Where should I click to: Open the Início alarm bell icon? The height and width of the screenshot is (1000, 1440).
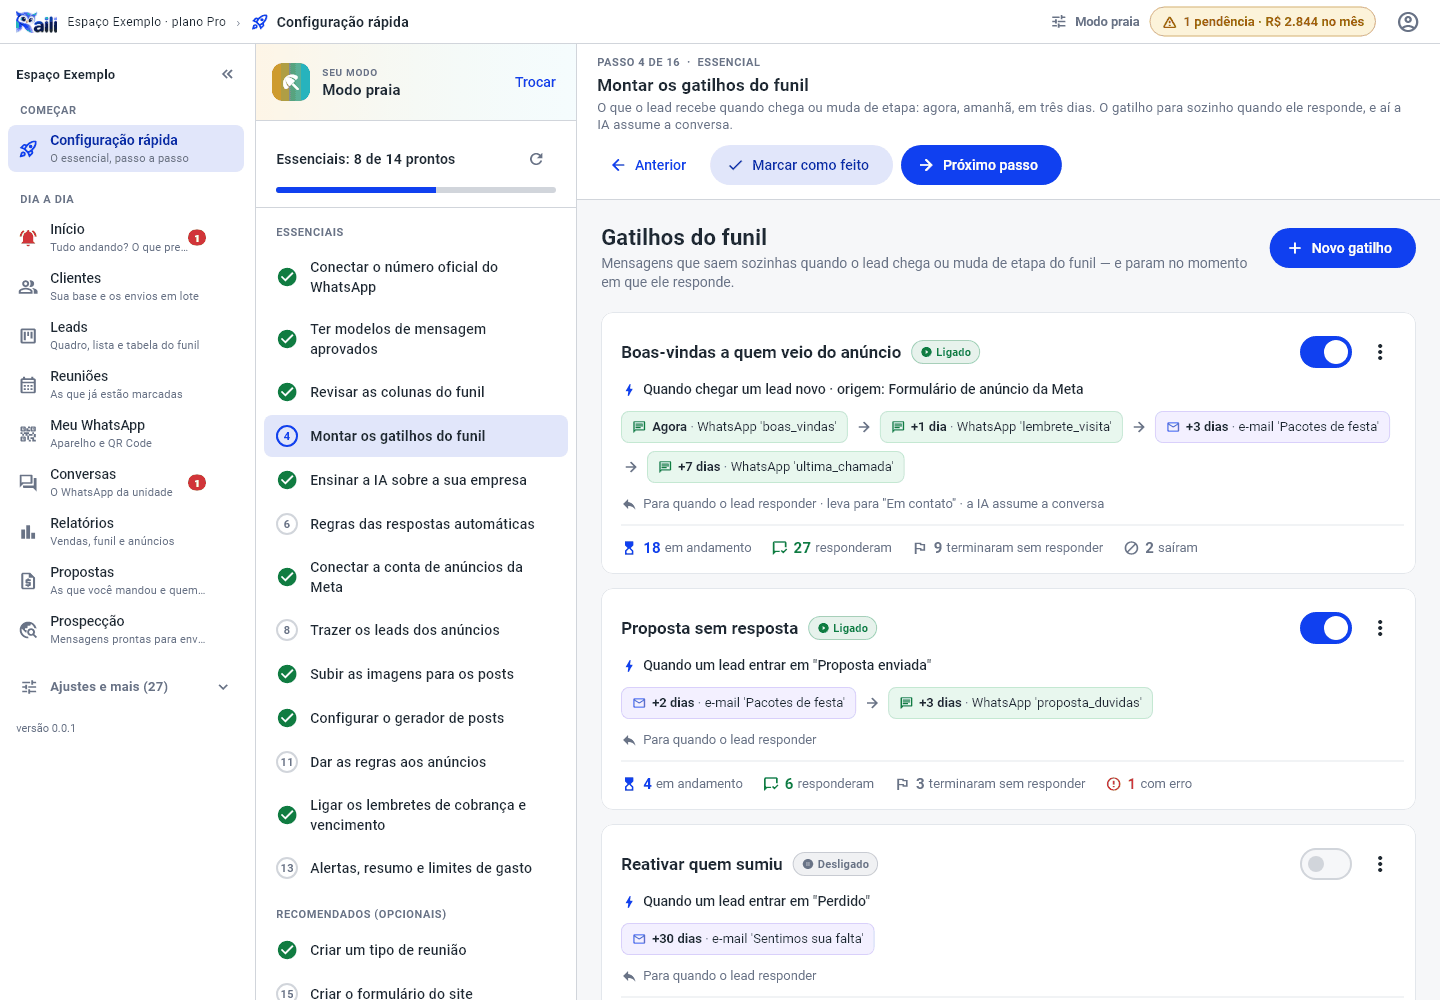28,238
